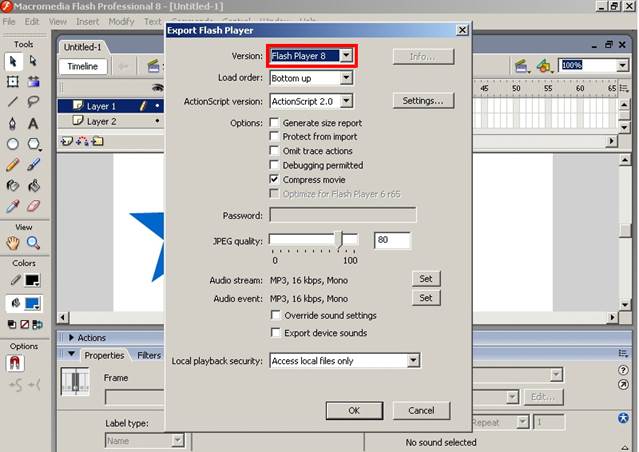
Task: Click the Add Motion Guide icon
Action: pyautogui.click(x=82, y=141)
